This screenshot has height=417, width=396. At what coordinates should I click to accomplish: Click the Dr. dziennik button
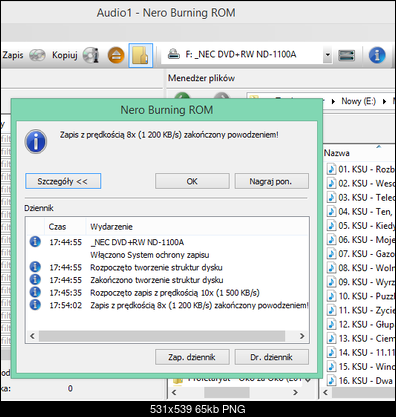coord(271,357)
